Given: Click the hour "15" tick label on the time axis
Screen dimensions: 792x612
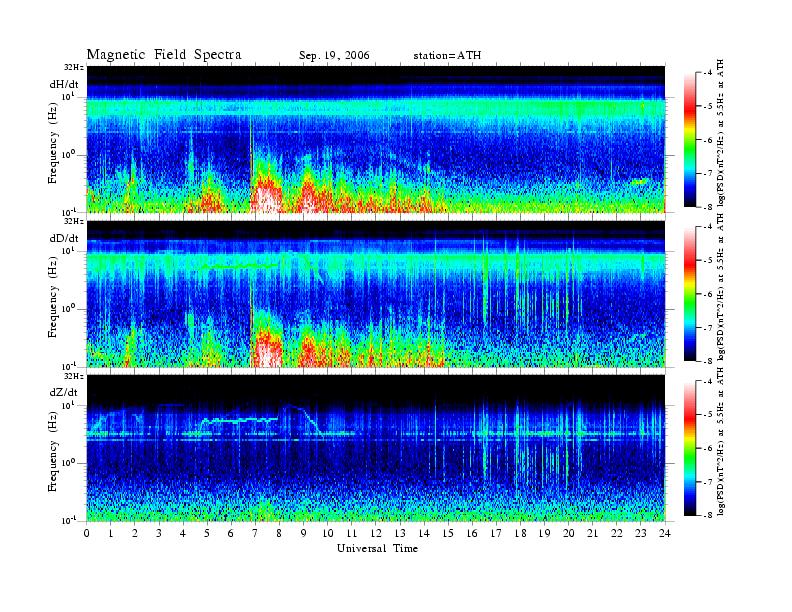Looking at the screenshot, I should pyautogui.click(x=448, y=533).
